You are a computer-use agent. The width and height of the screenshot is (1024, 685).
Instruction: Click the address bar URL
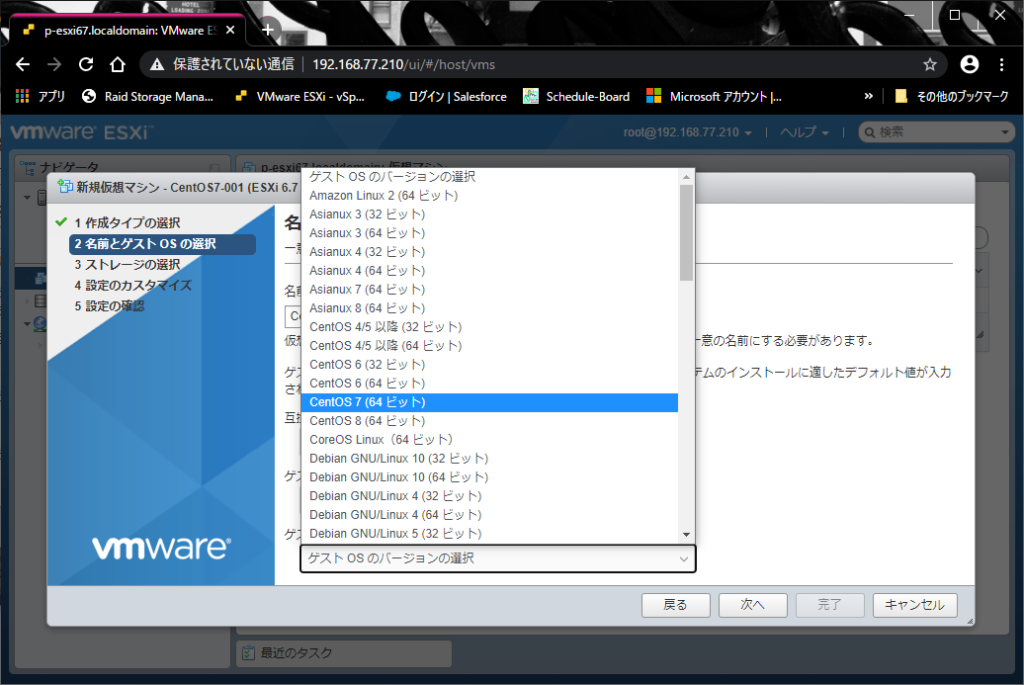[404, 64]
